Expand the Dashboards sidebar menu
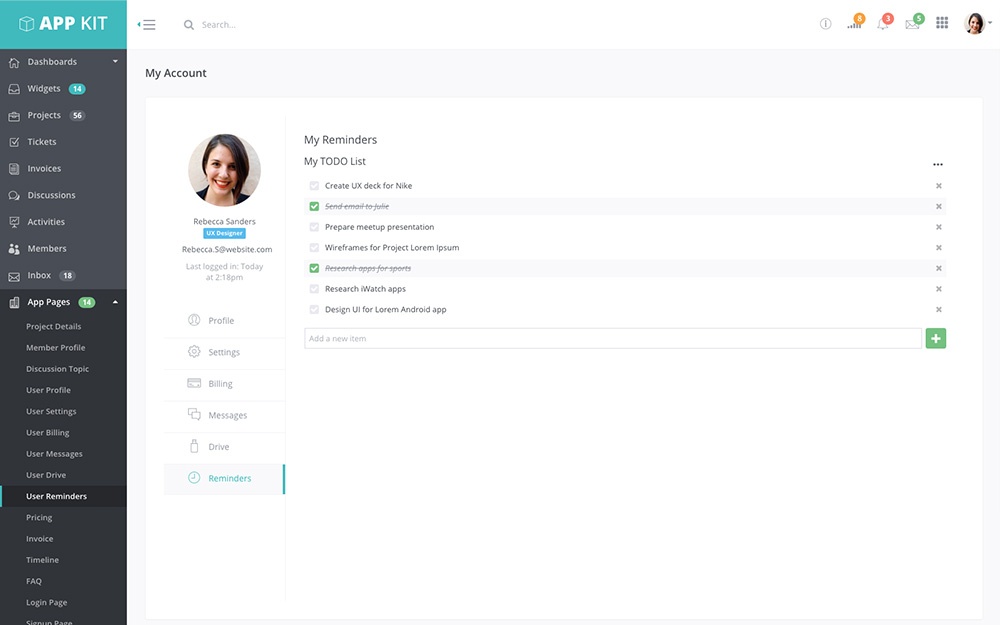Image resolution: width=1000 pixels, height=625 pixels. pyautogui.click(x=63, y=62)
